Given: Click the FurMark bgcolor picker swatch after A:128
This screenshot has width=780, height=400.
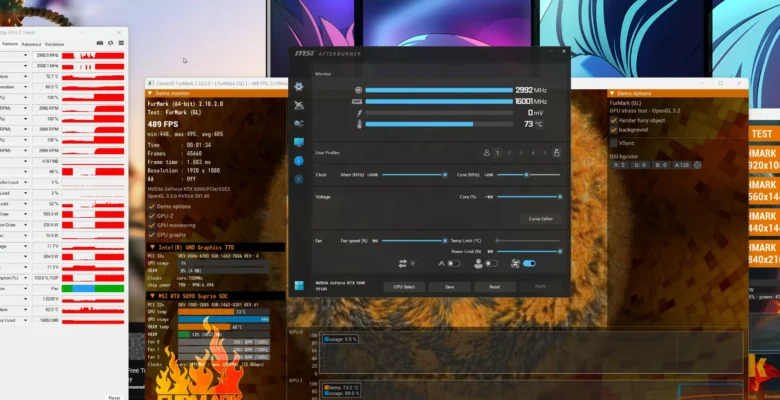Looking at the screenshot, I should [697, 165].
